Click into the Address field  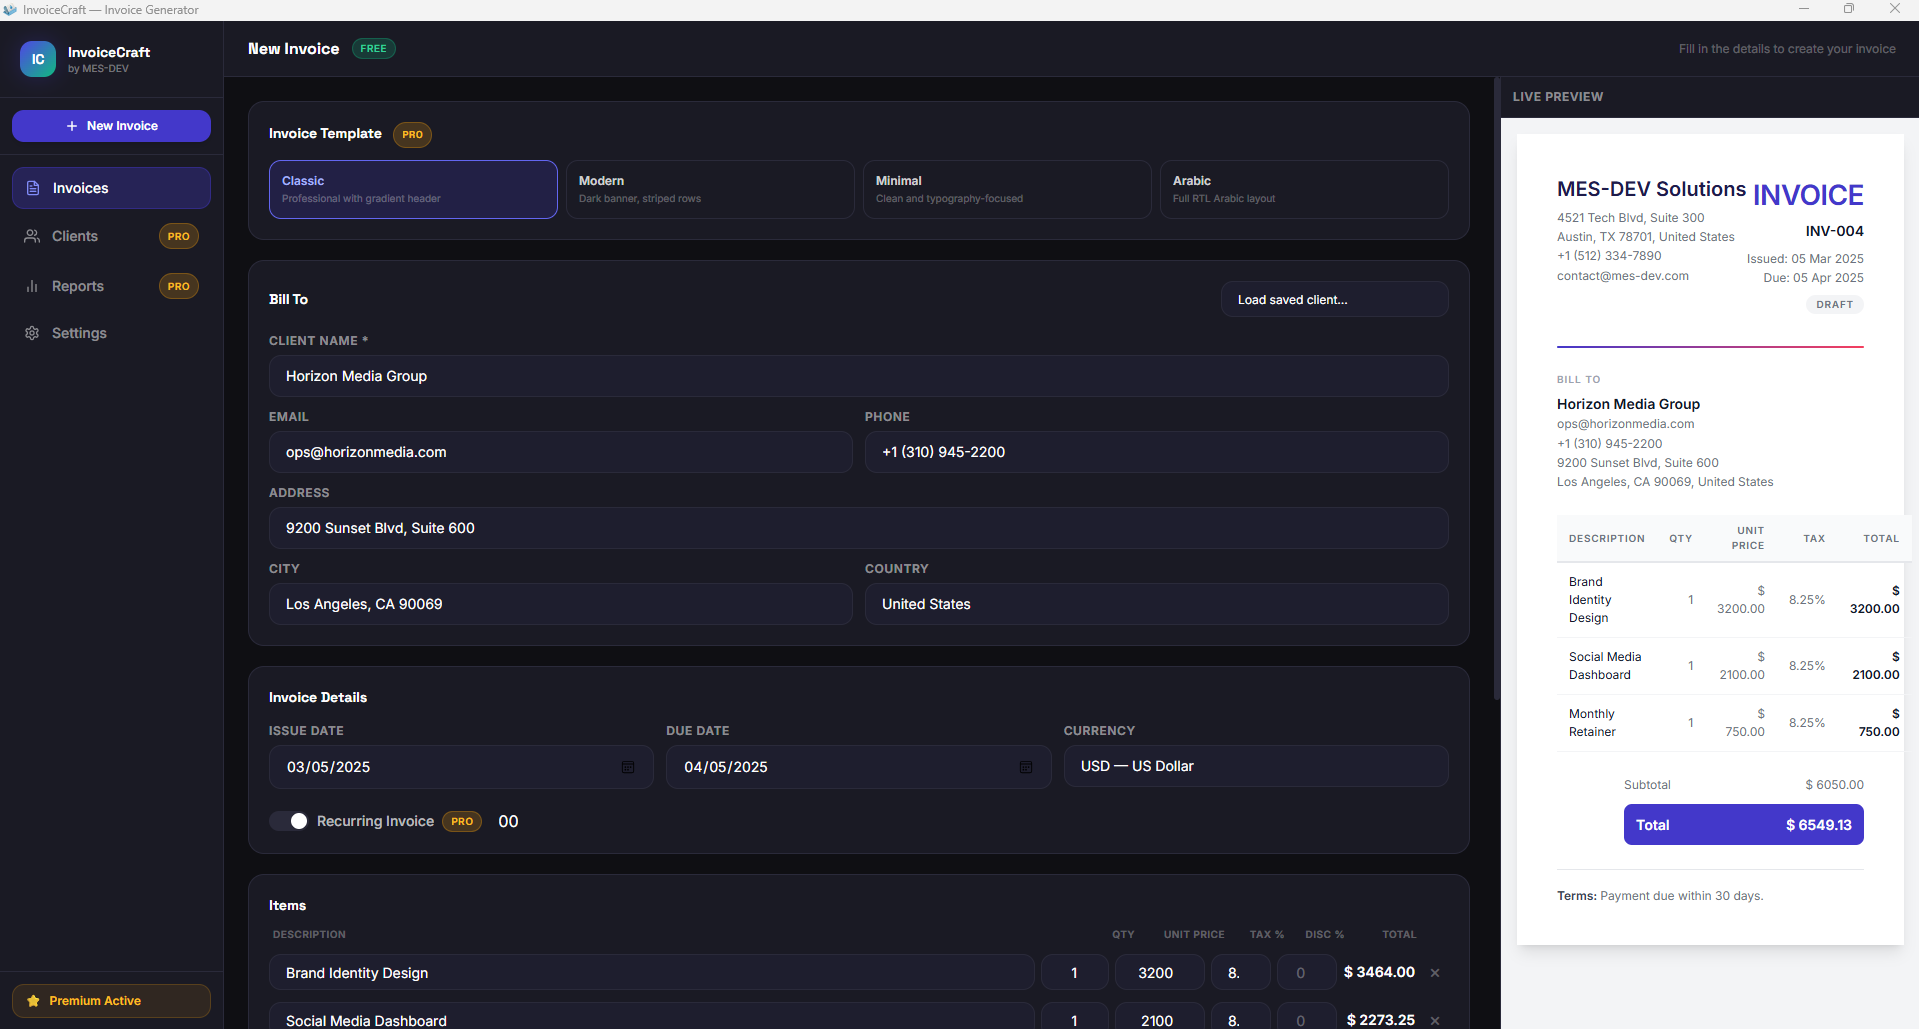(x=858, y=528)
